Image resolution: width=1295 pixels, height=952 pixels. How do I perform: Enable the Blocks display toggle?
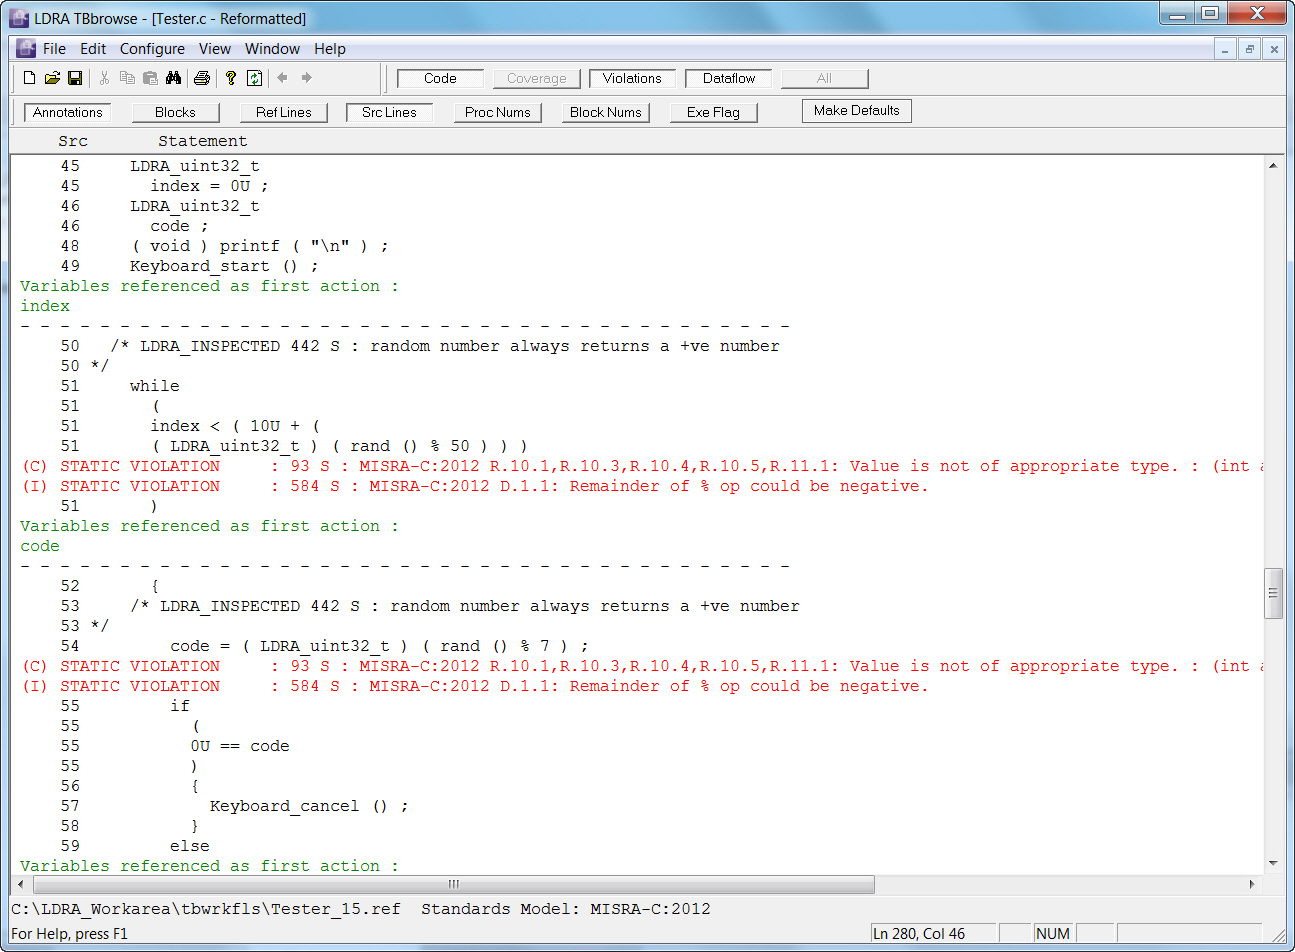point(175,112)
